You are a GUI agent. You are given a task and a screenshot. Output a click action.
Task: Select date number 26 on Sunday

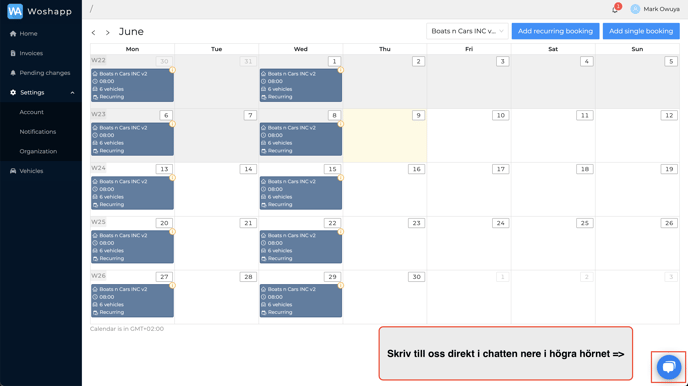669,223
